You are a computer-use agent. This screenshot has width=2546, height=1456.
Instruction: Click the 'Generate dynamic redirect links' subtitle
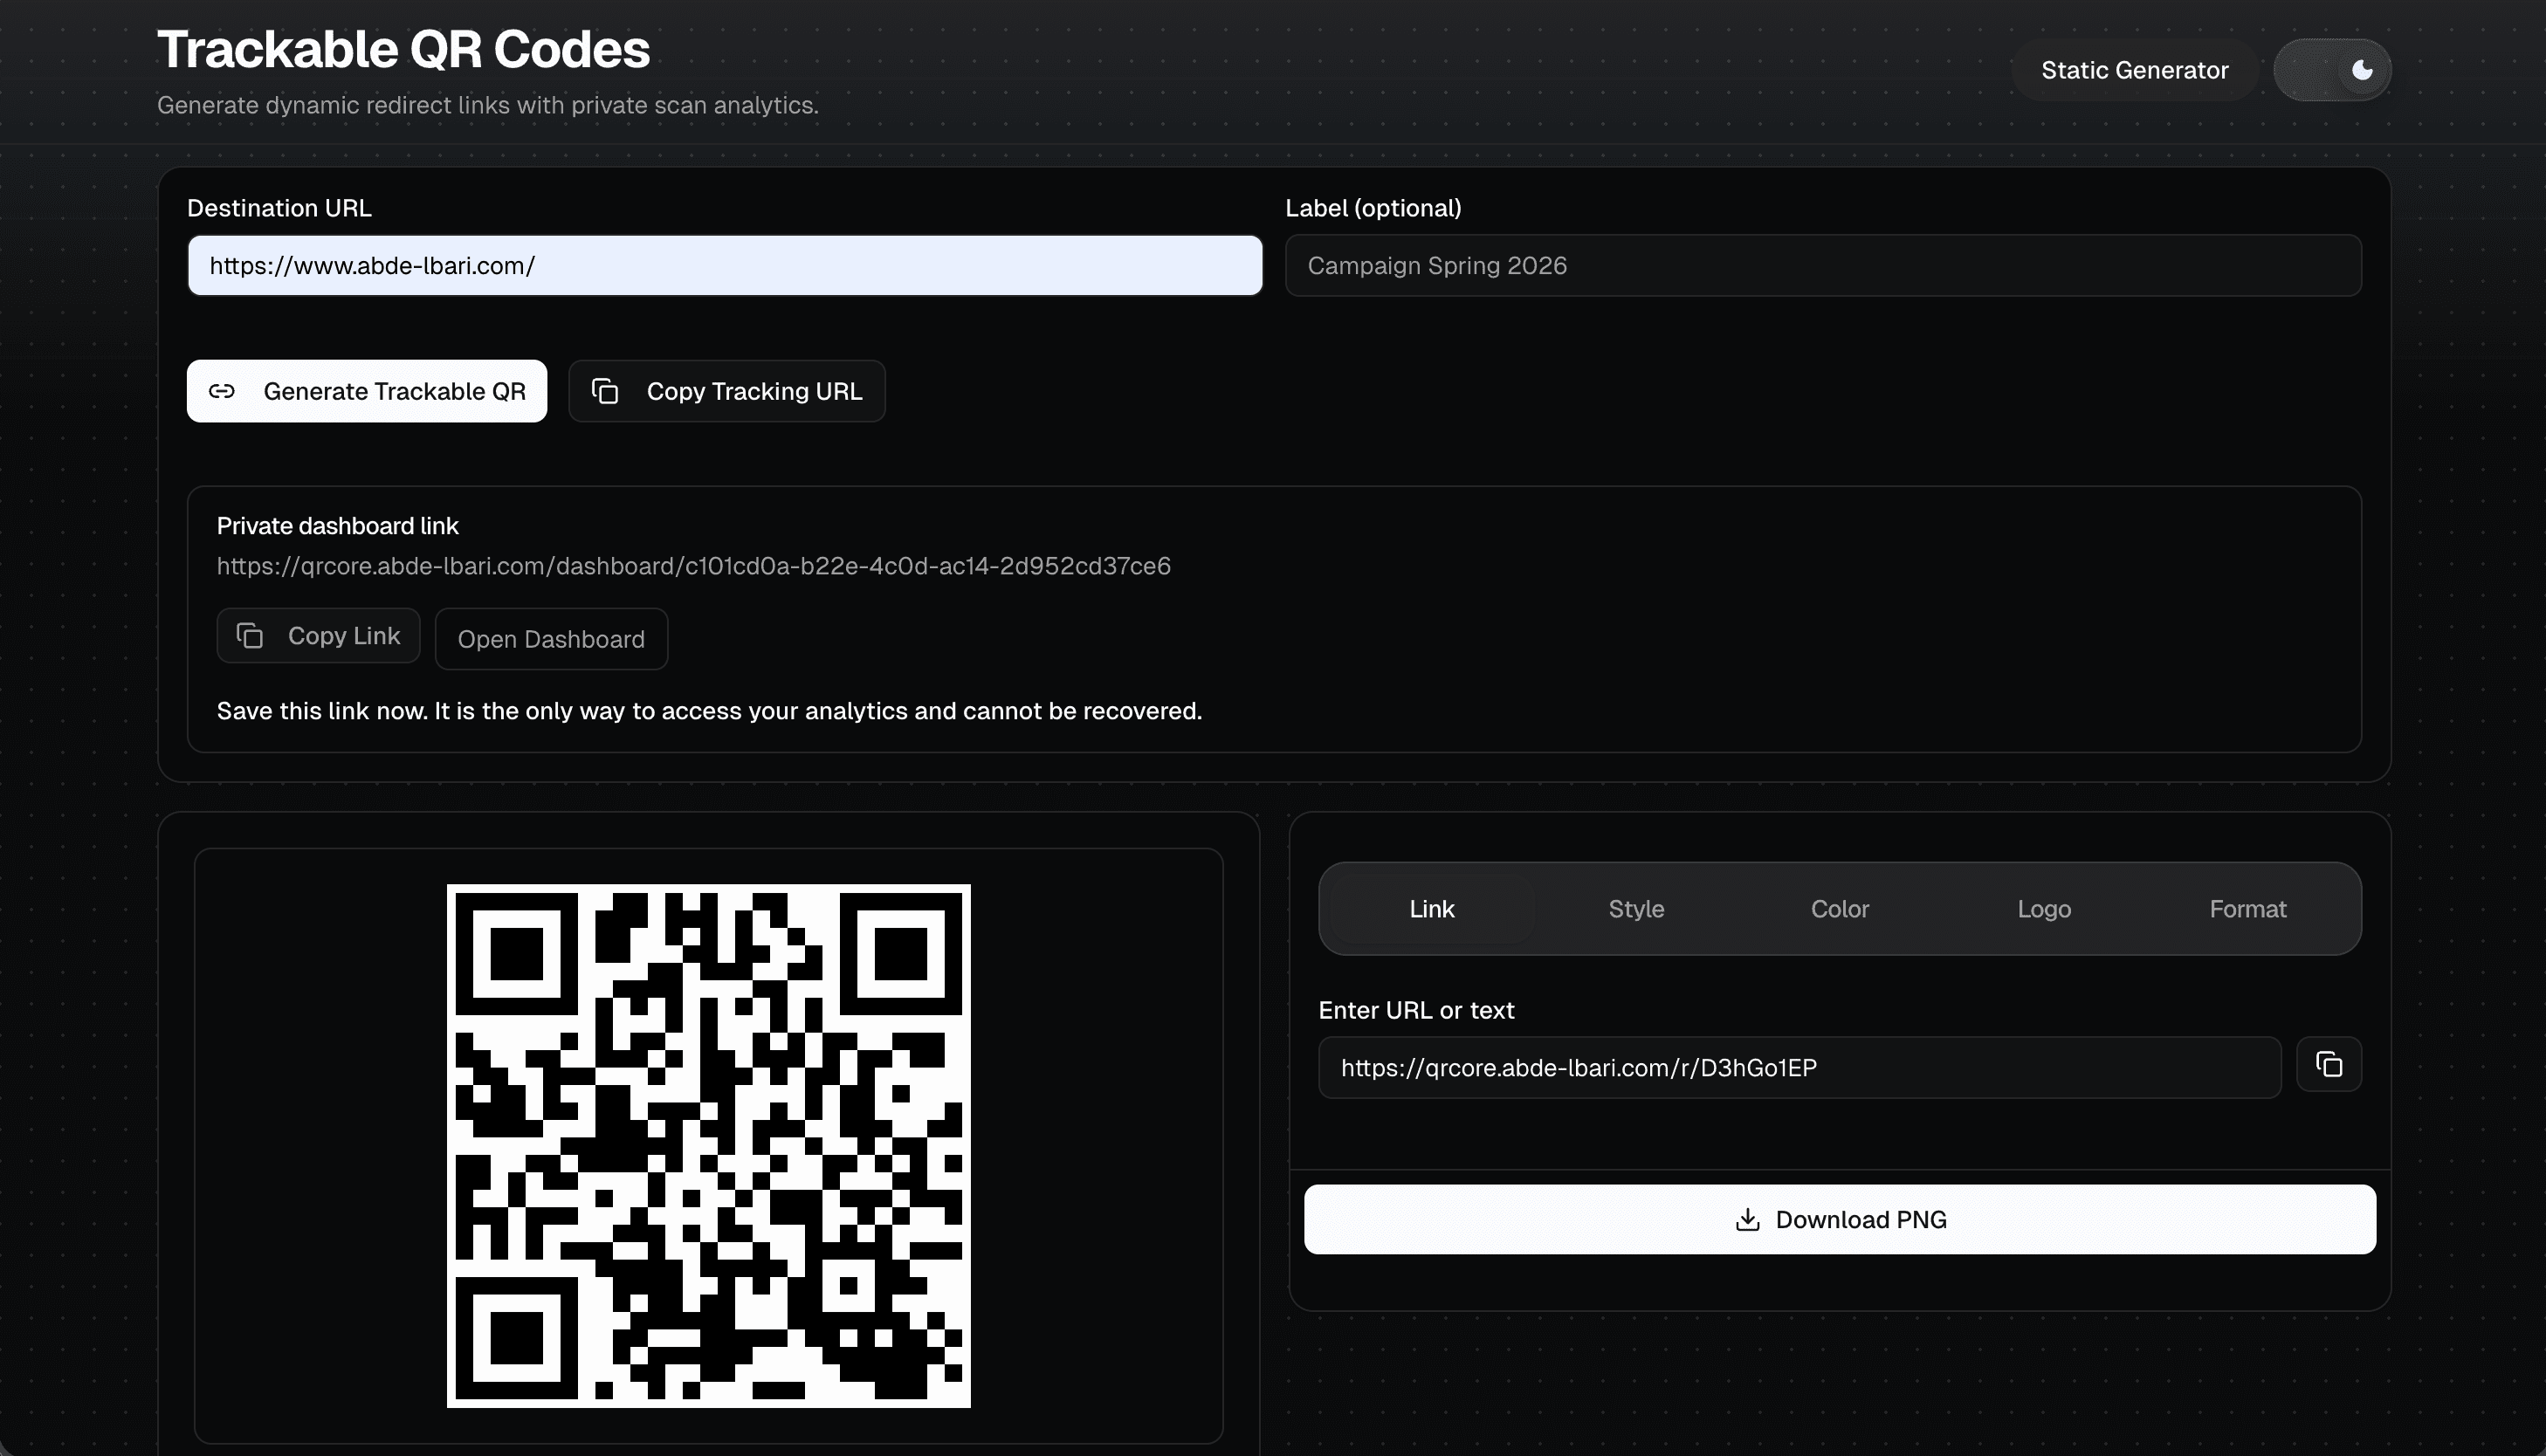[487, 105]
